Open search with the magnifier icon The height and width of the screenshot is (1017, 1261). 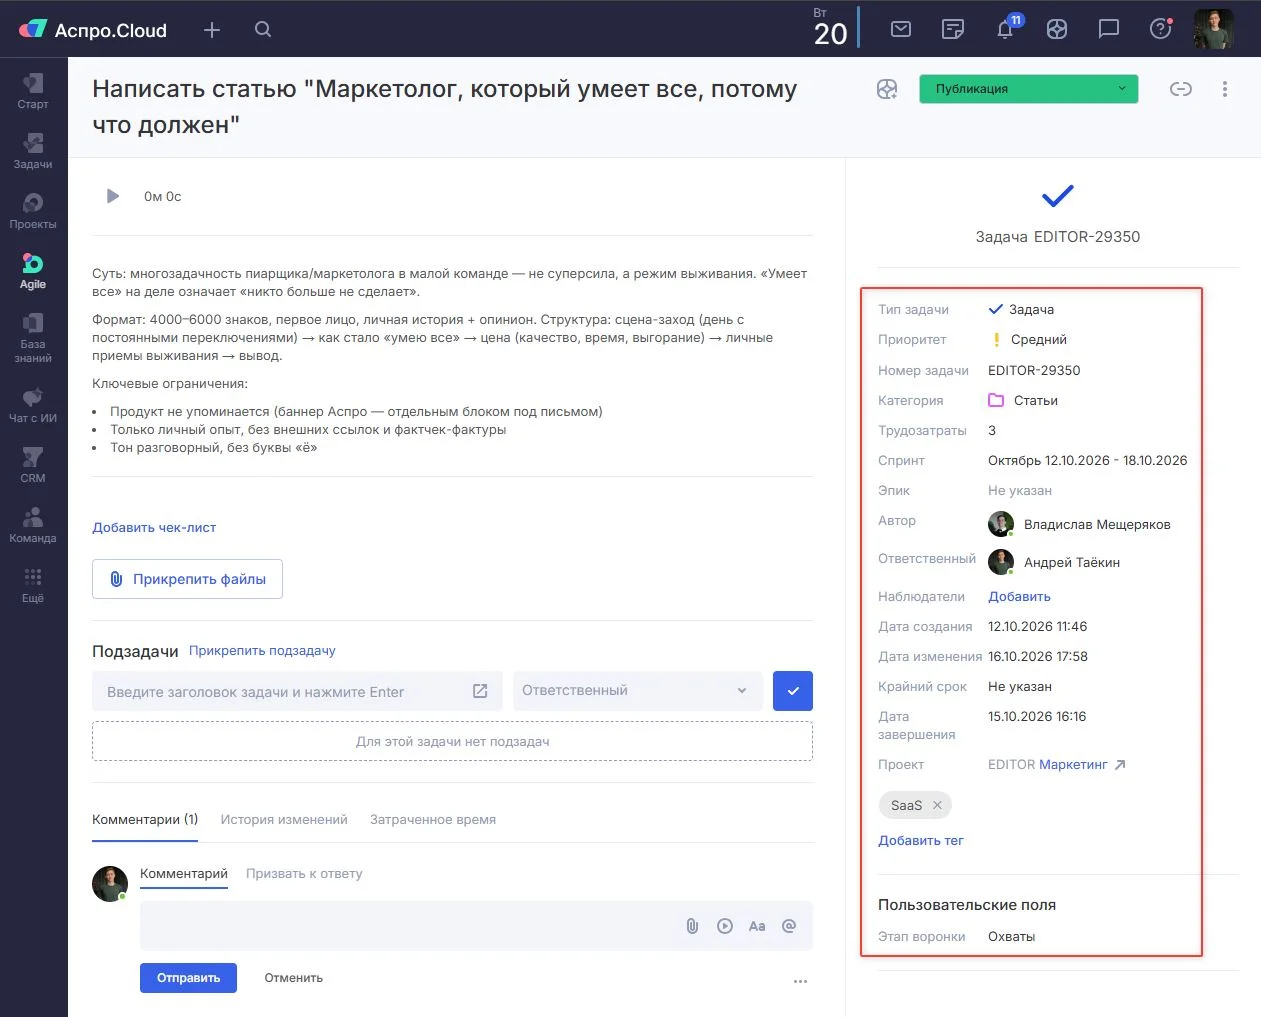click(x=263, y=30)
